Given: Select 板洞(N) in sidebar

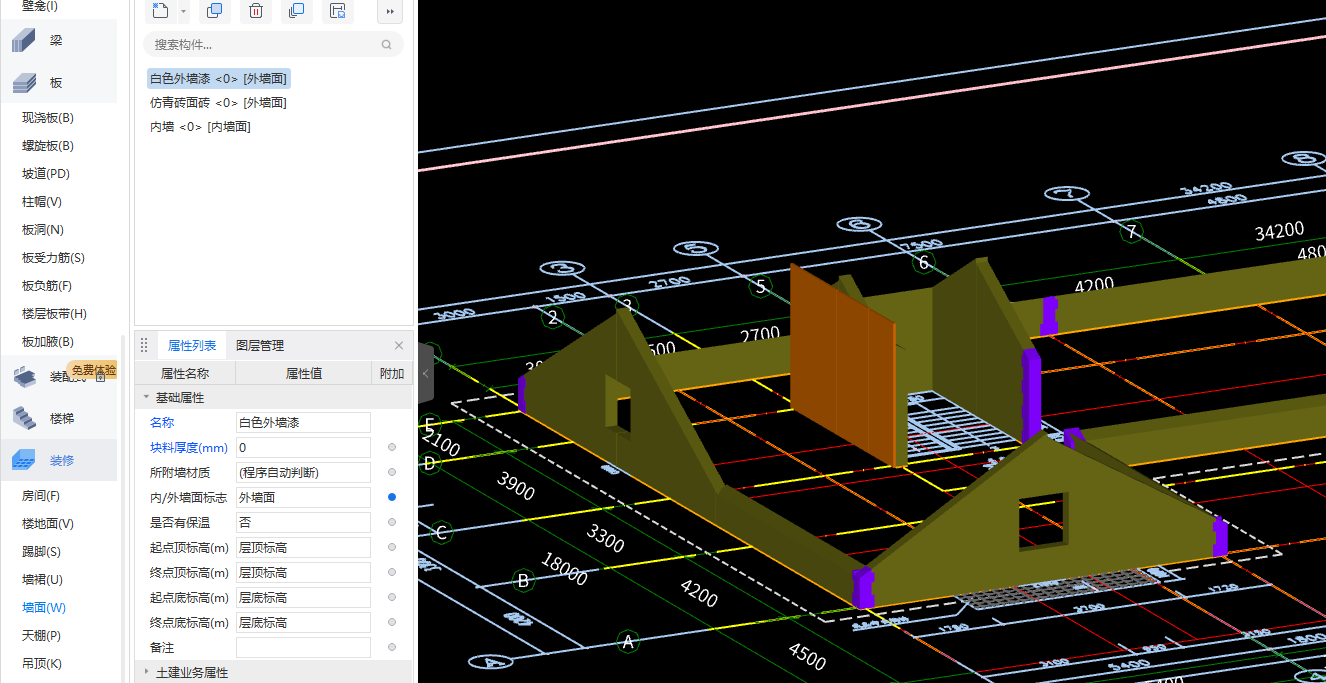Looking at the screenshot, I should click(x=43, y=229).
